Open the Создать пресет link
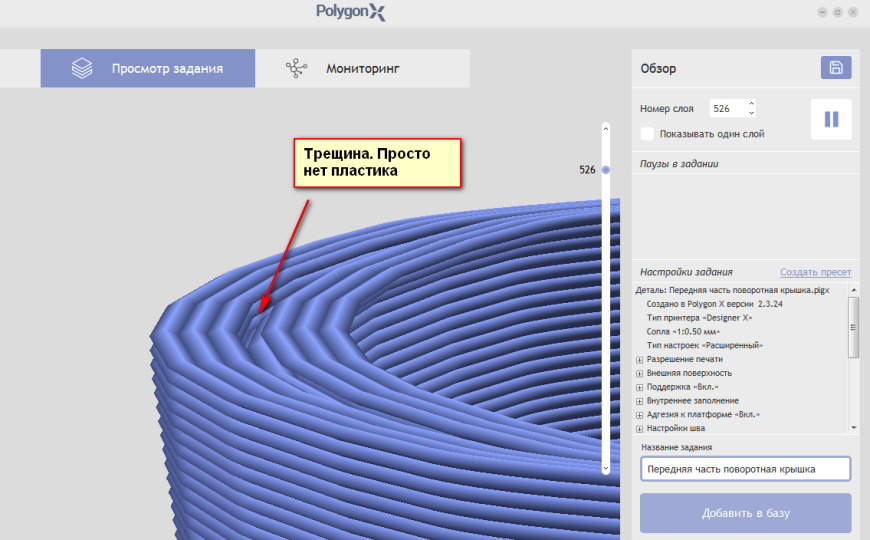 pyautogui.click(x=815, y=272)
